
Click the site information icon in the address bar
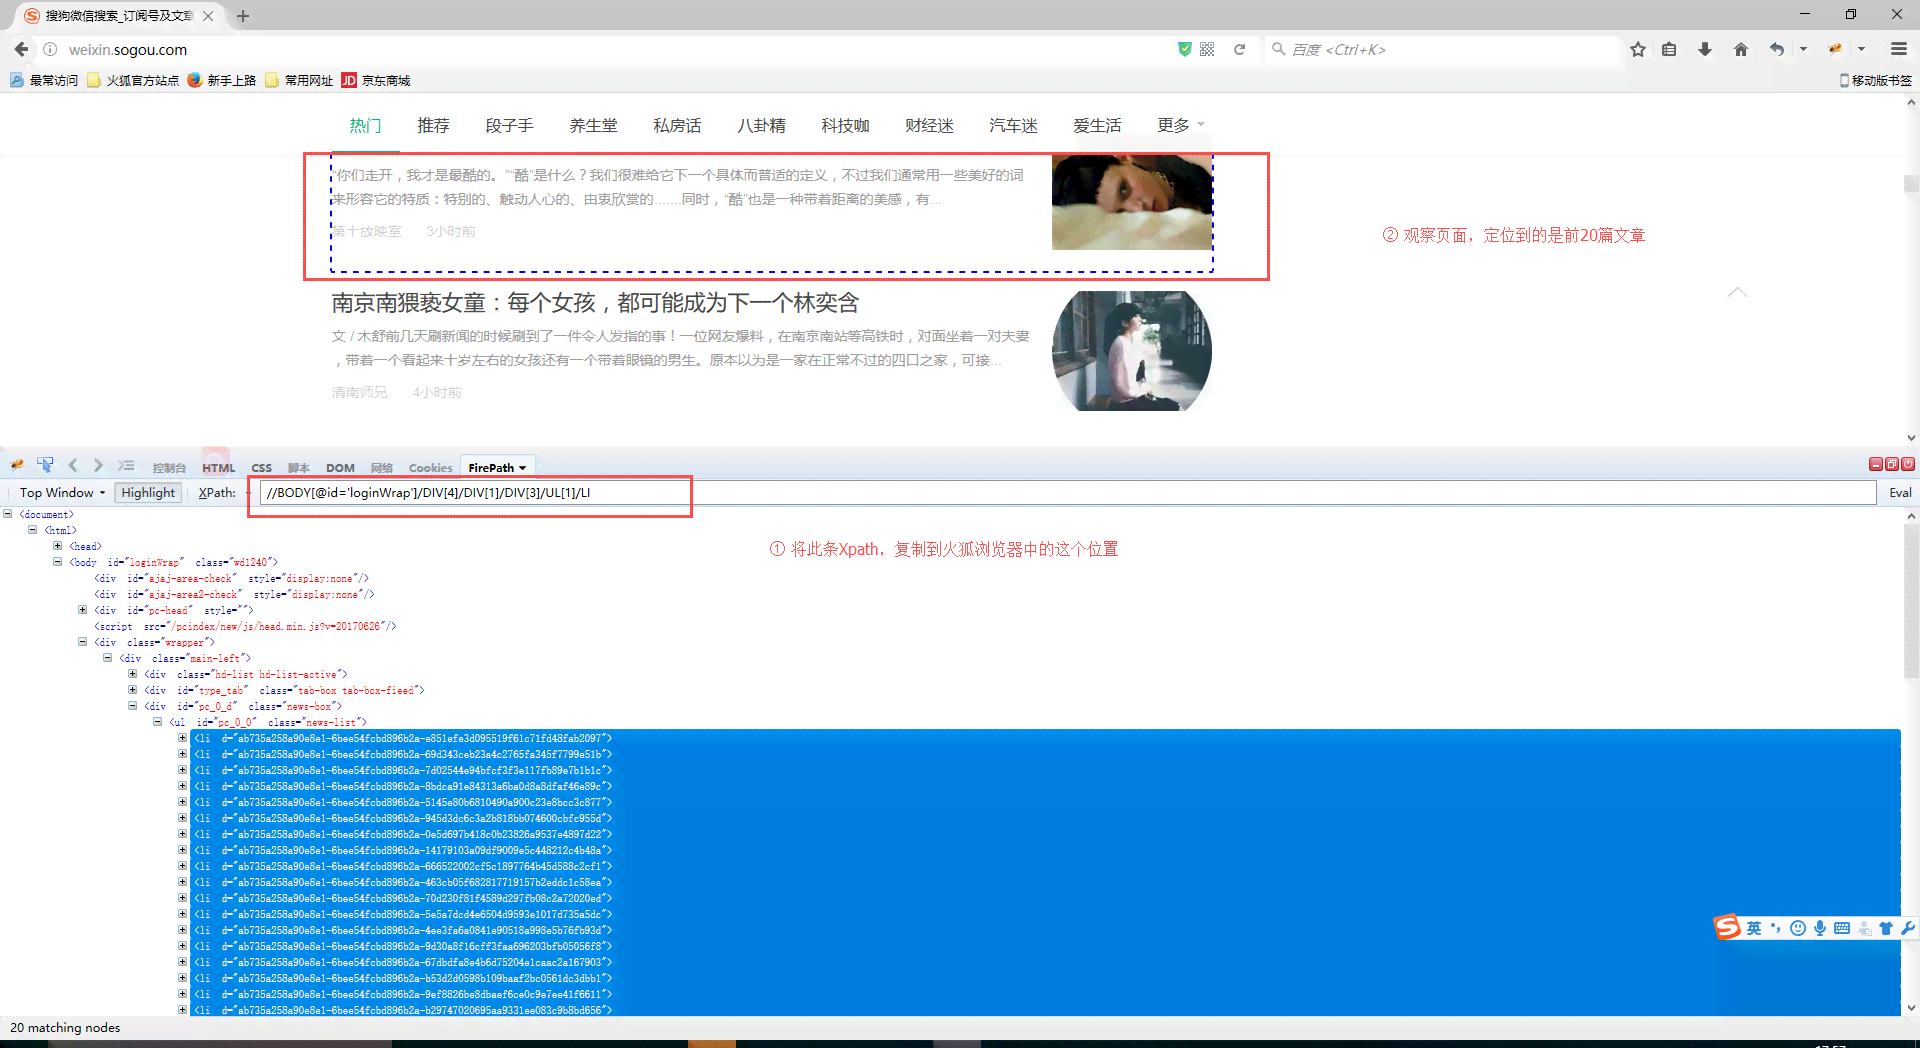click(50, 49)
